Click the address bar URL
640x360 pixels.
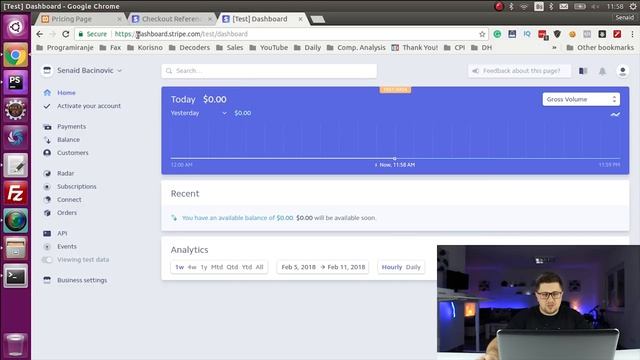pos(181,34)
